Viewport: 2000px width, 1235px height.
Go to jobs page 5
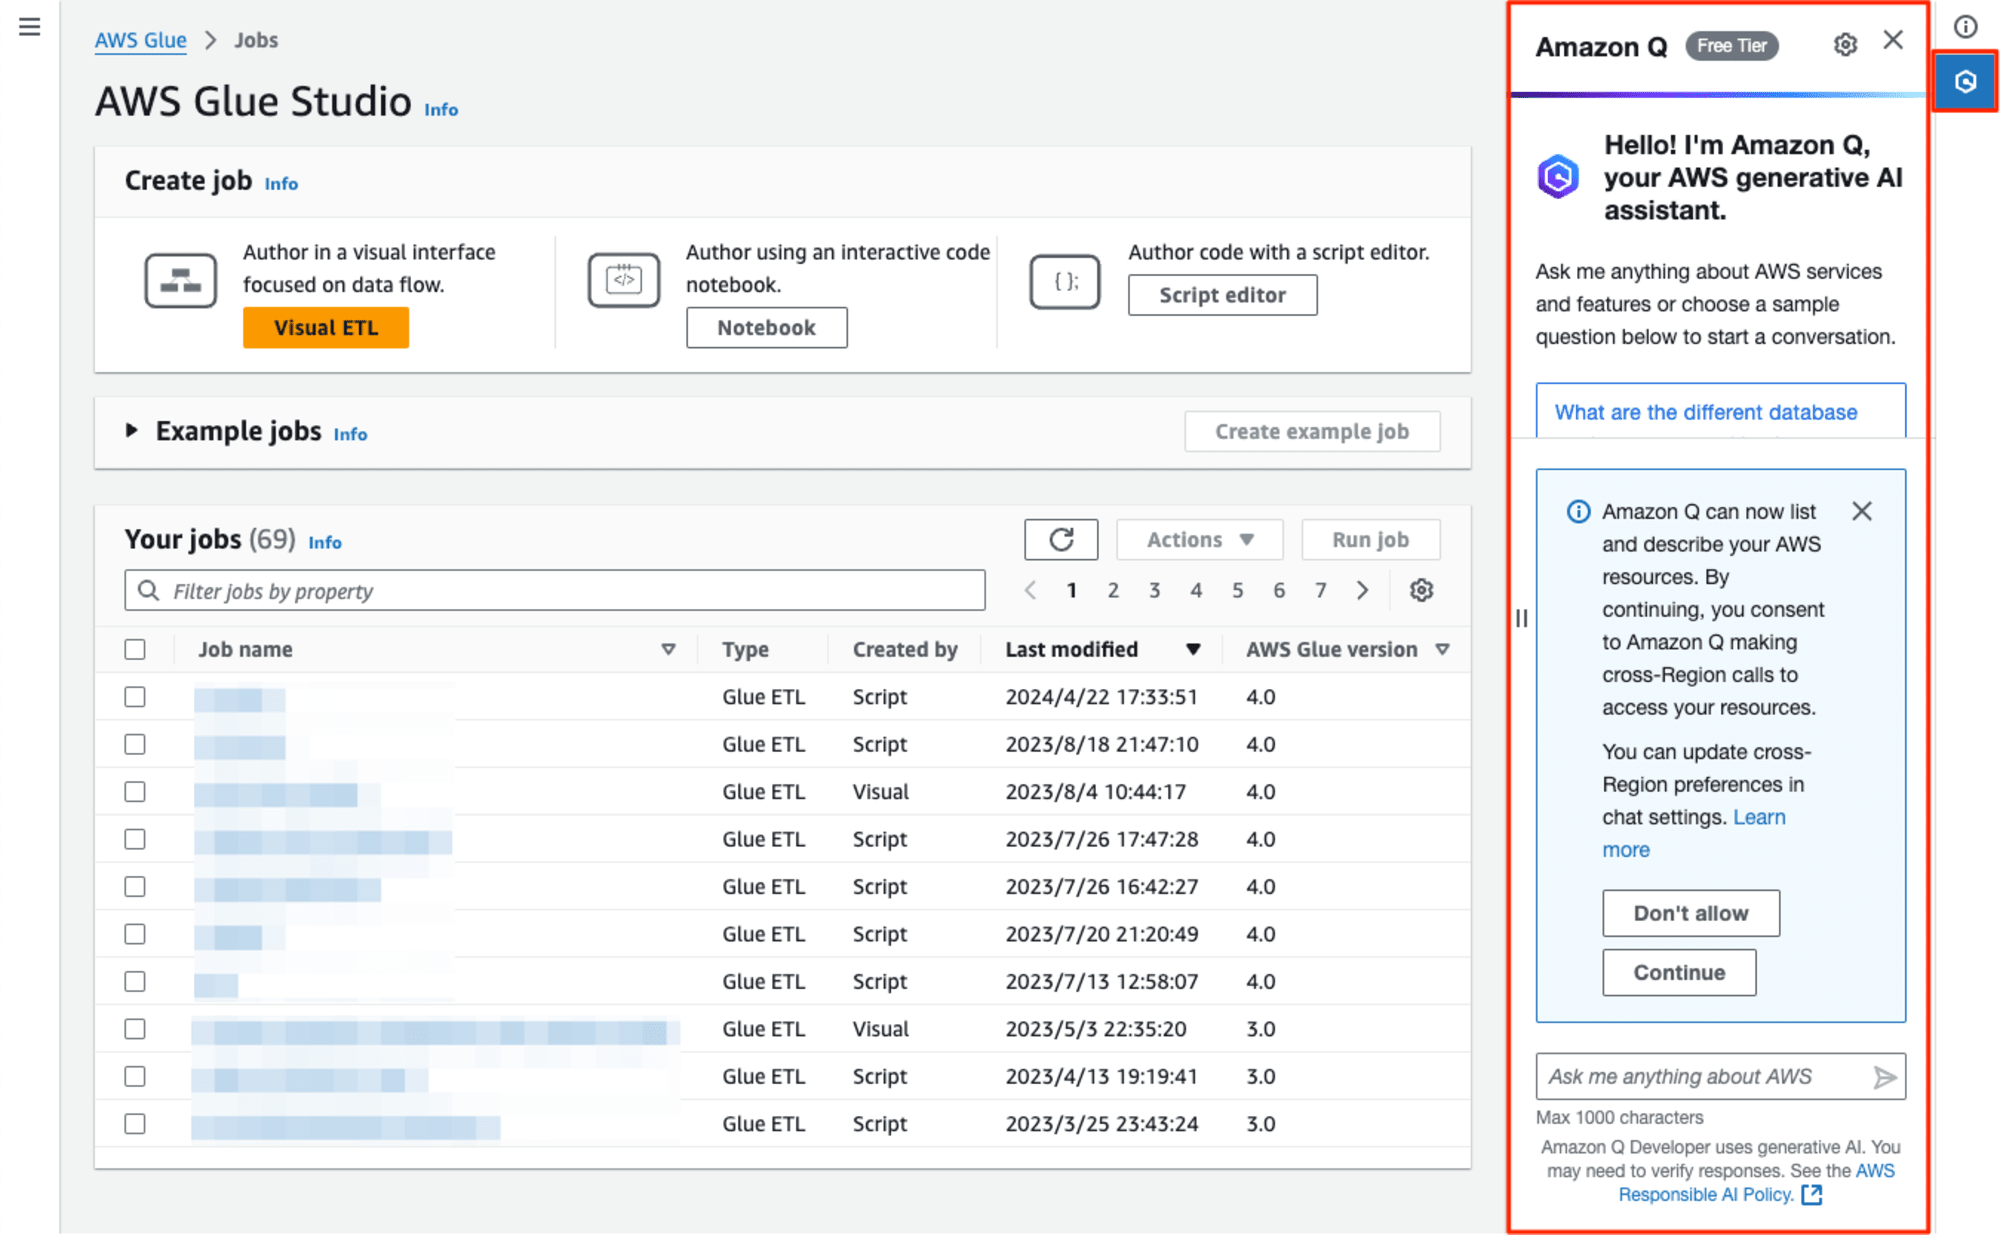1237,590
